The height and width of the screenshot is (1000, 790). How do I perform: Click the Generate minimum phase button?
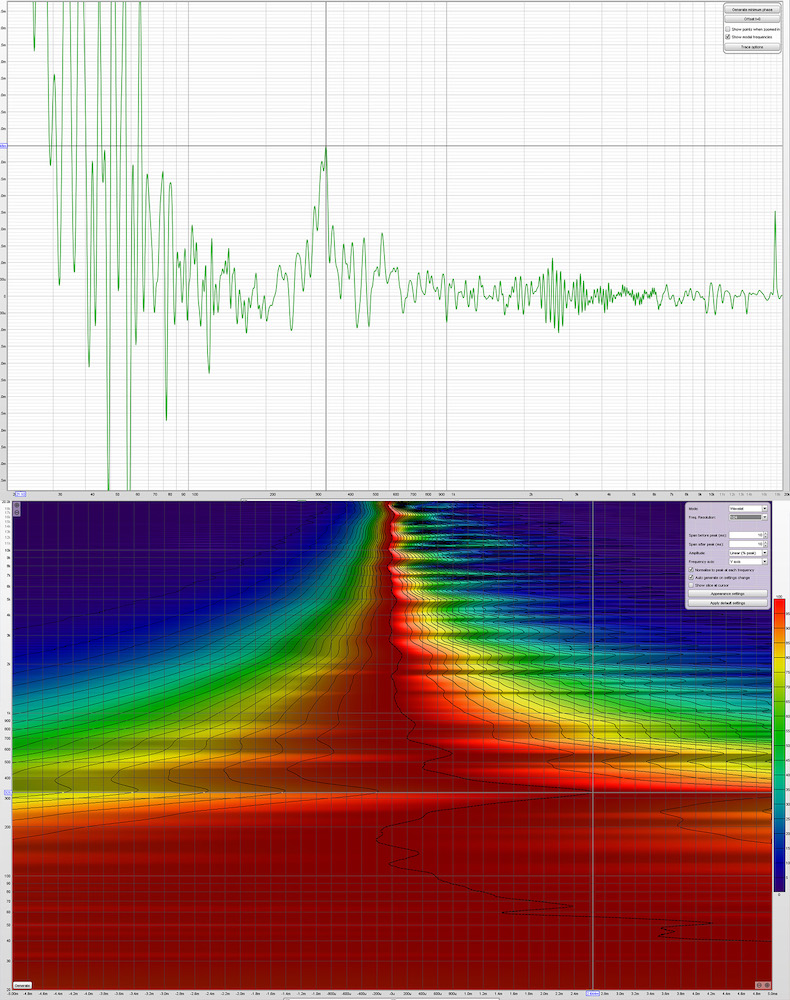coord(752,10)
